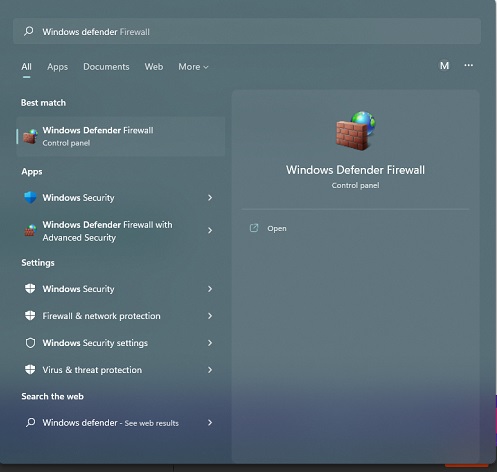The image size is (497, 472).
Task: Click Open in the preview pane
Action: (x=277, y=228)
